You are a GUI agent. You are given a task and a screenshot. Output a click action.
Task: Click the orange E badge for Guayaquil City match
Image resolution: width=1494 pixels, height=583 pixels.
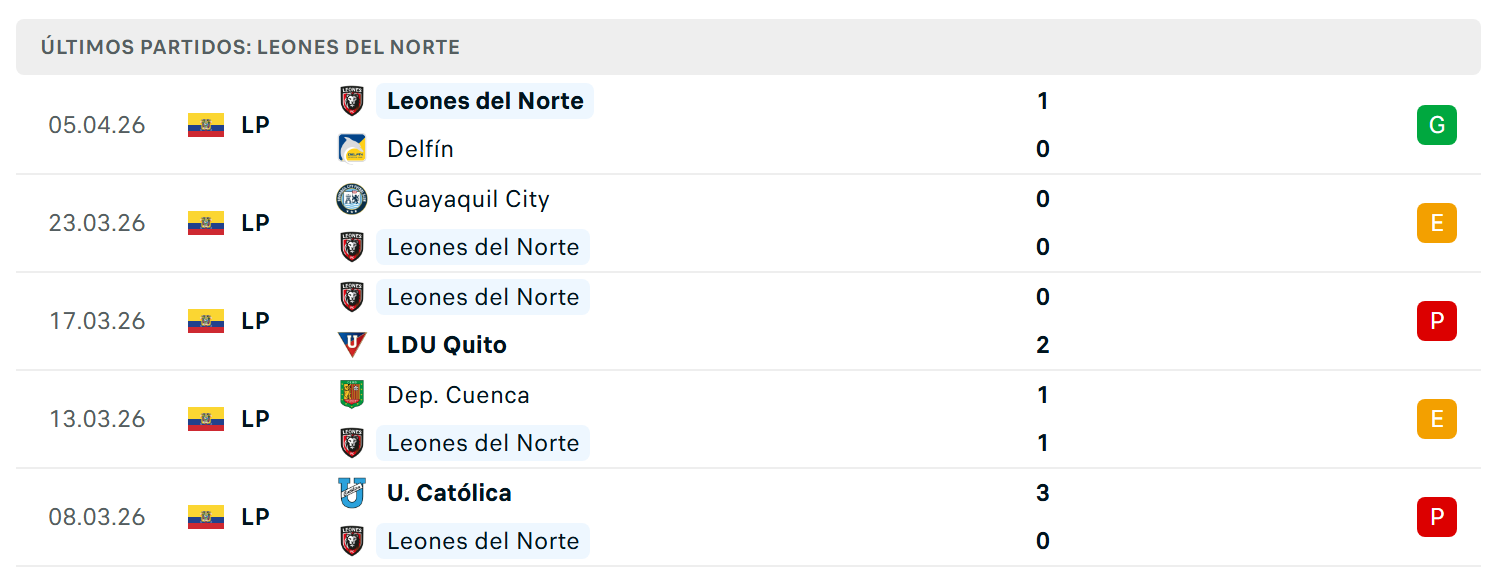pyautogui.click(x=1437, y=223)
